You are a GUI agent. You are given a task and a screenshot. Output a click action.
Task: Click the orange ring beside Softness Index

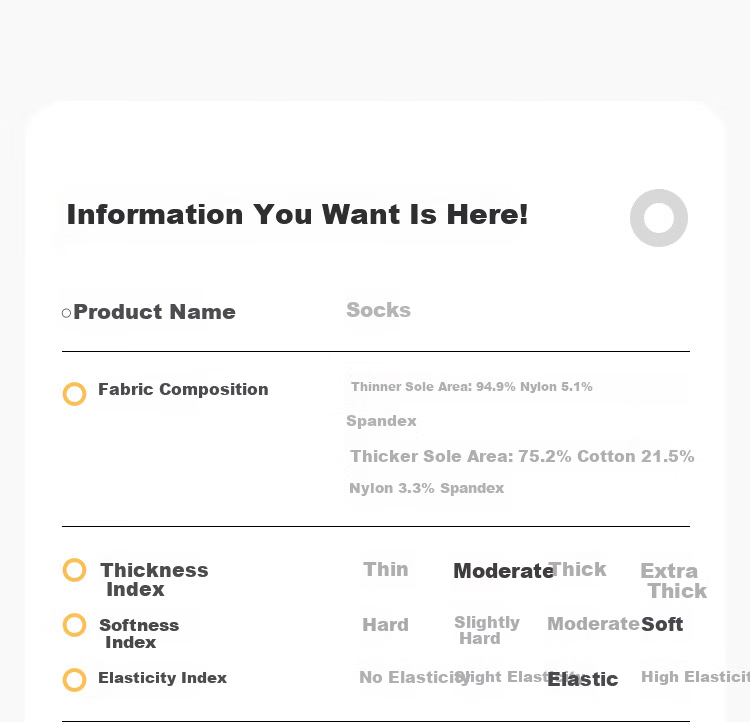pos(75,625)
